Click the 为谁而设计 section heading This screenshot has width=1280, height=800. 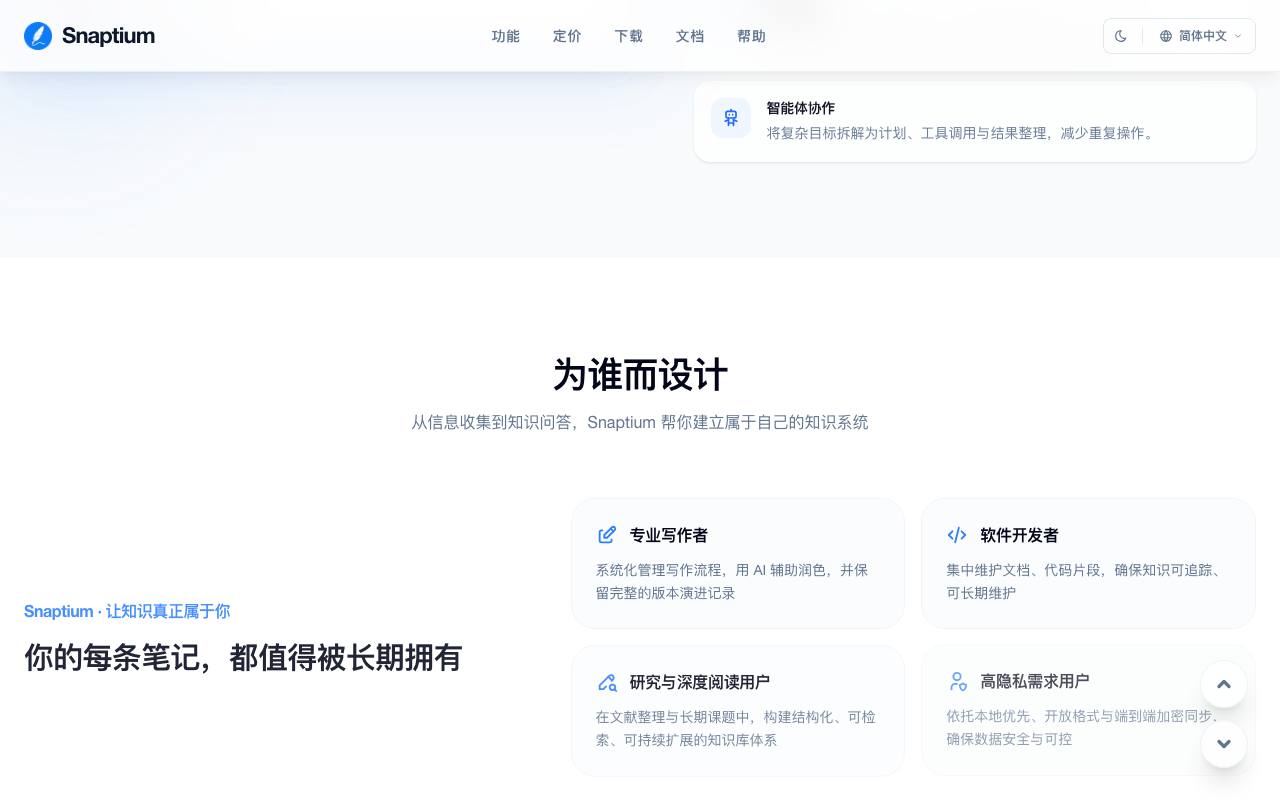coord(640,375)
